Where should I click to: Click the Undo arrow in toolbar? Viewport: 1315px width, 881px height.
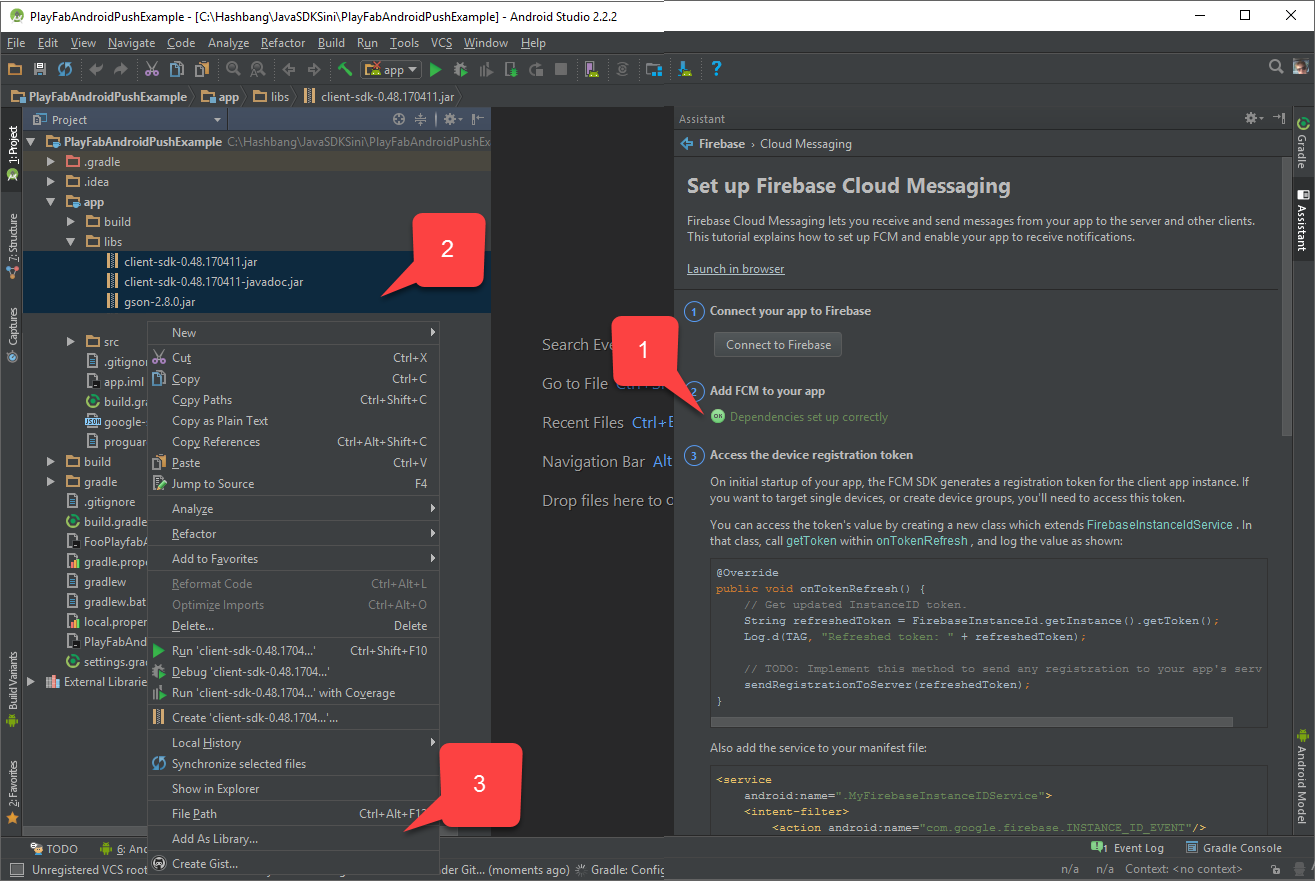[x=96, y=69]
